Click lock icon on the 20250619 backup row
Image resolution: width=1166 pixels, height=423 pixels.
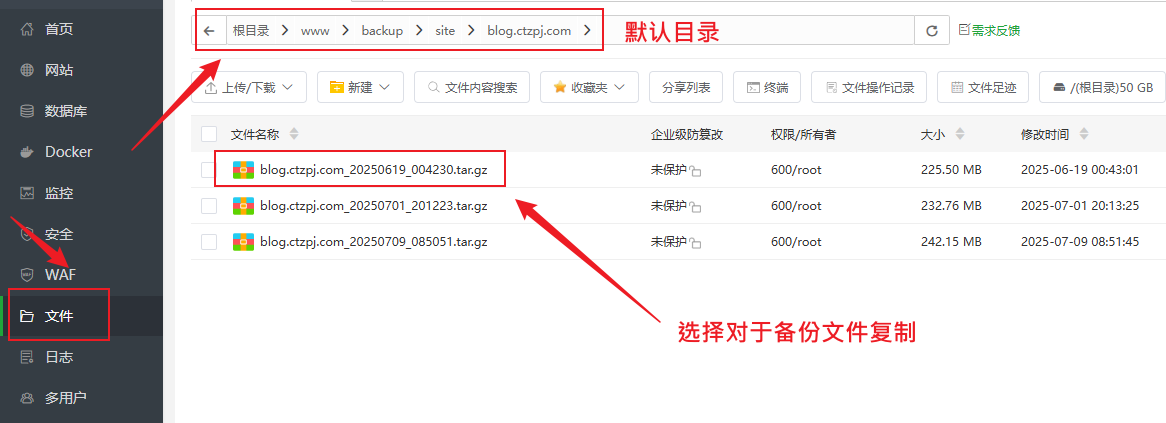click(x=695, y=172)
